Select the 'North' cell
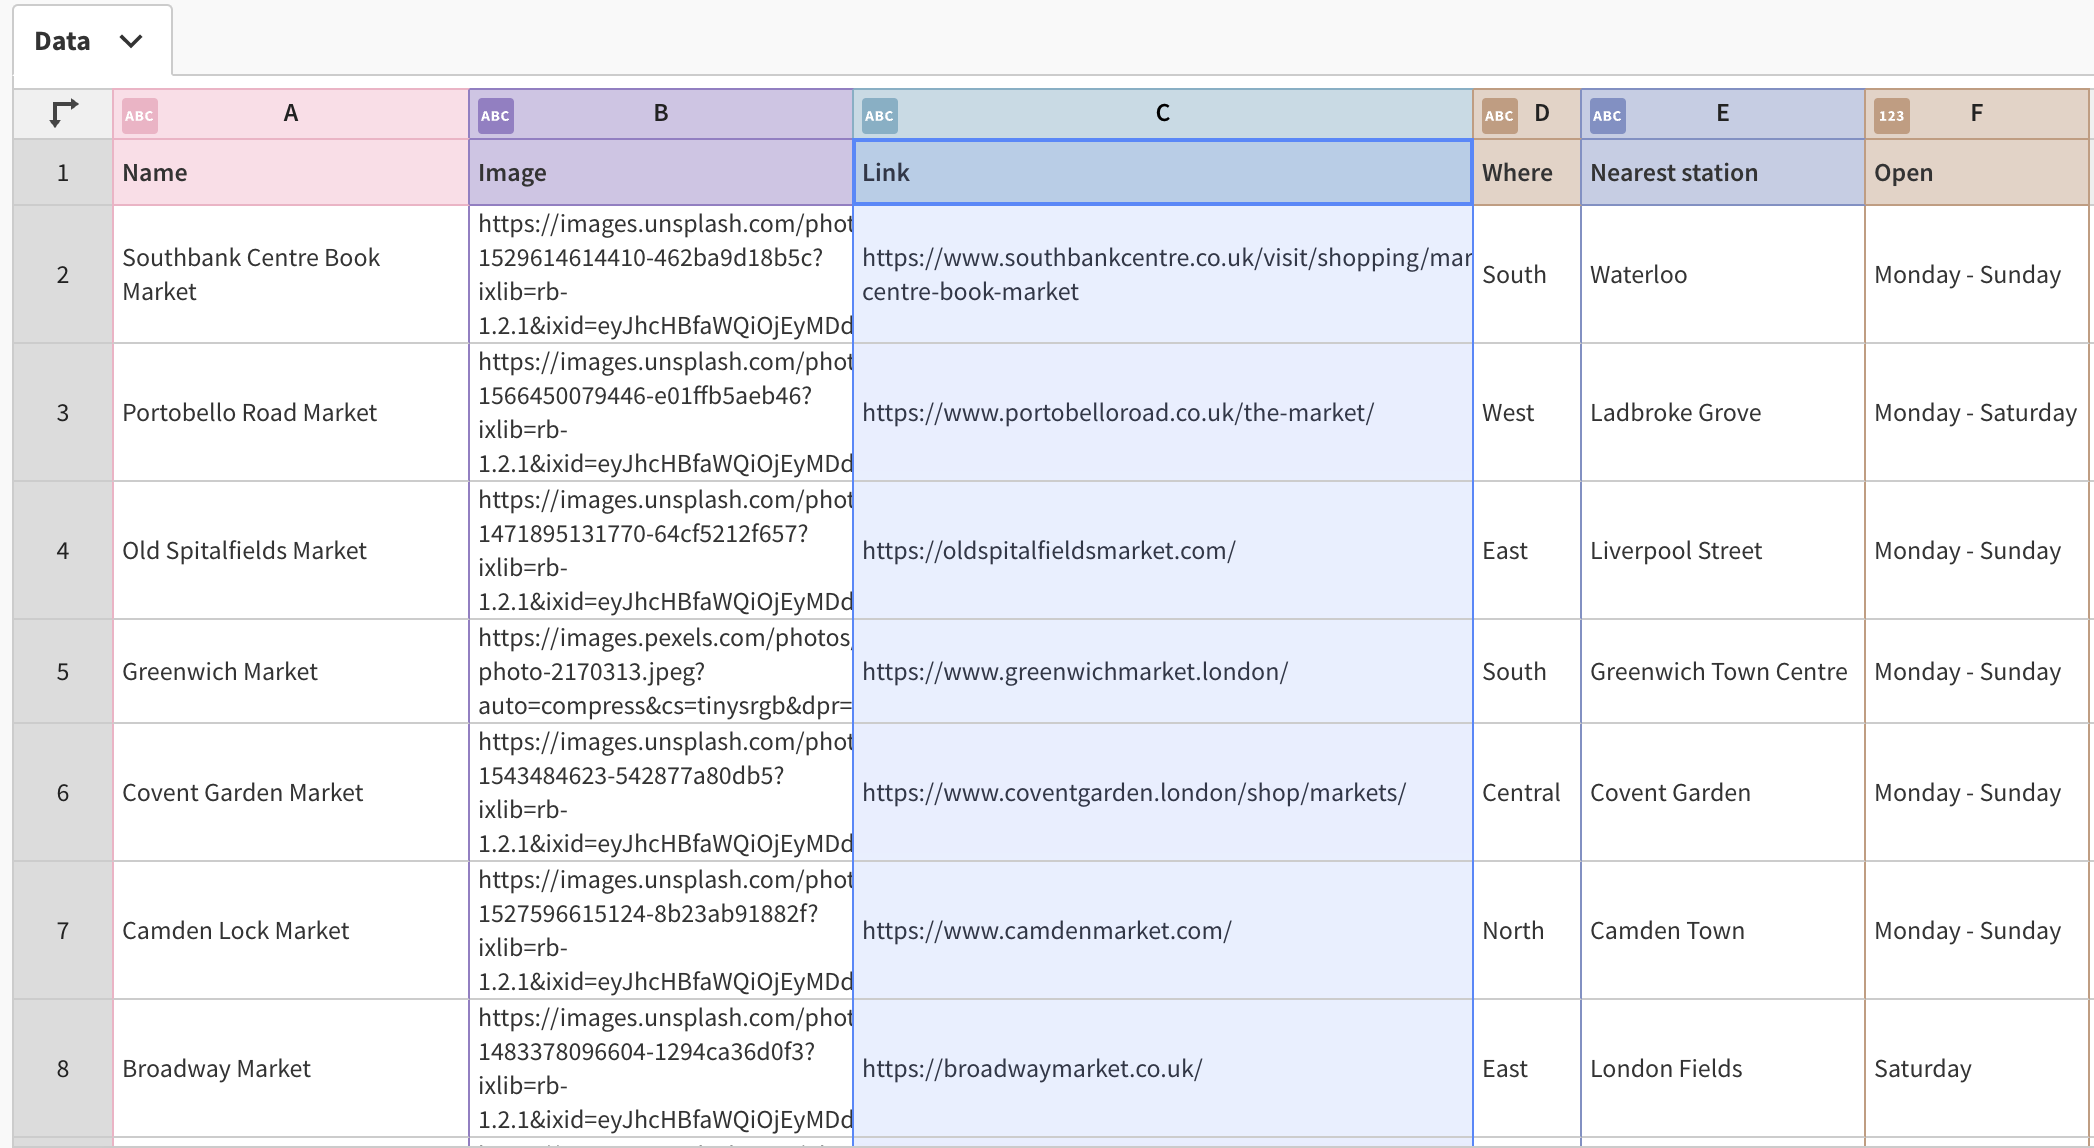The width and height of the screenshot is (2094, 1148). pos(1527,931)
